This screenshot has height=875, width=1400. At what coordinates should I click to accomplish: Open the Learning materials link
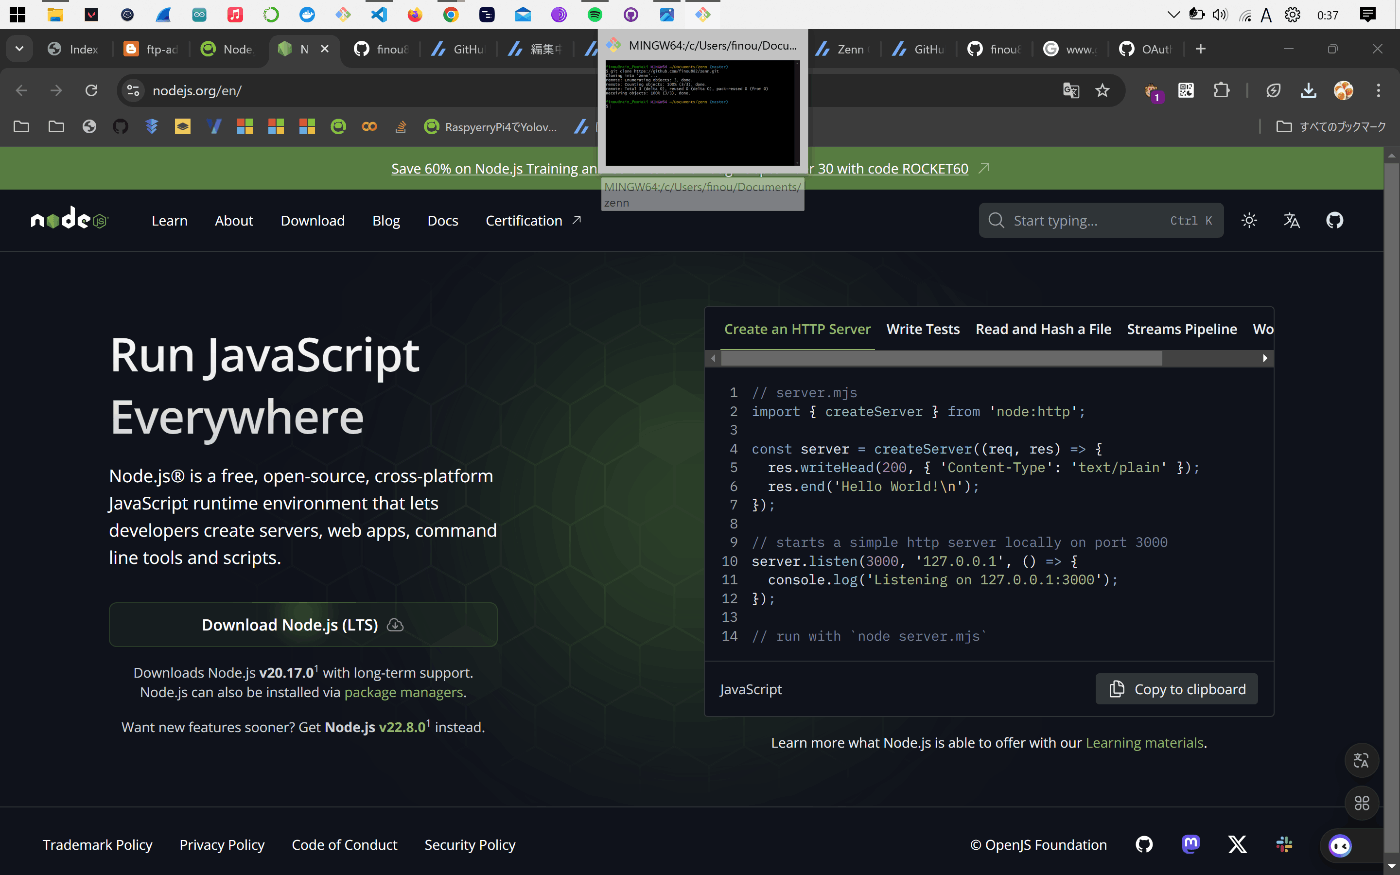[x=1145, y=743]
